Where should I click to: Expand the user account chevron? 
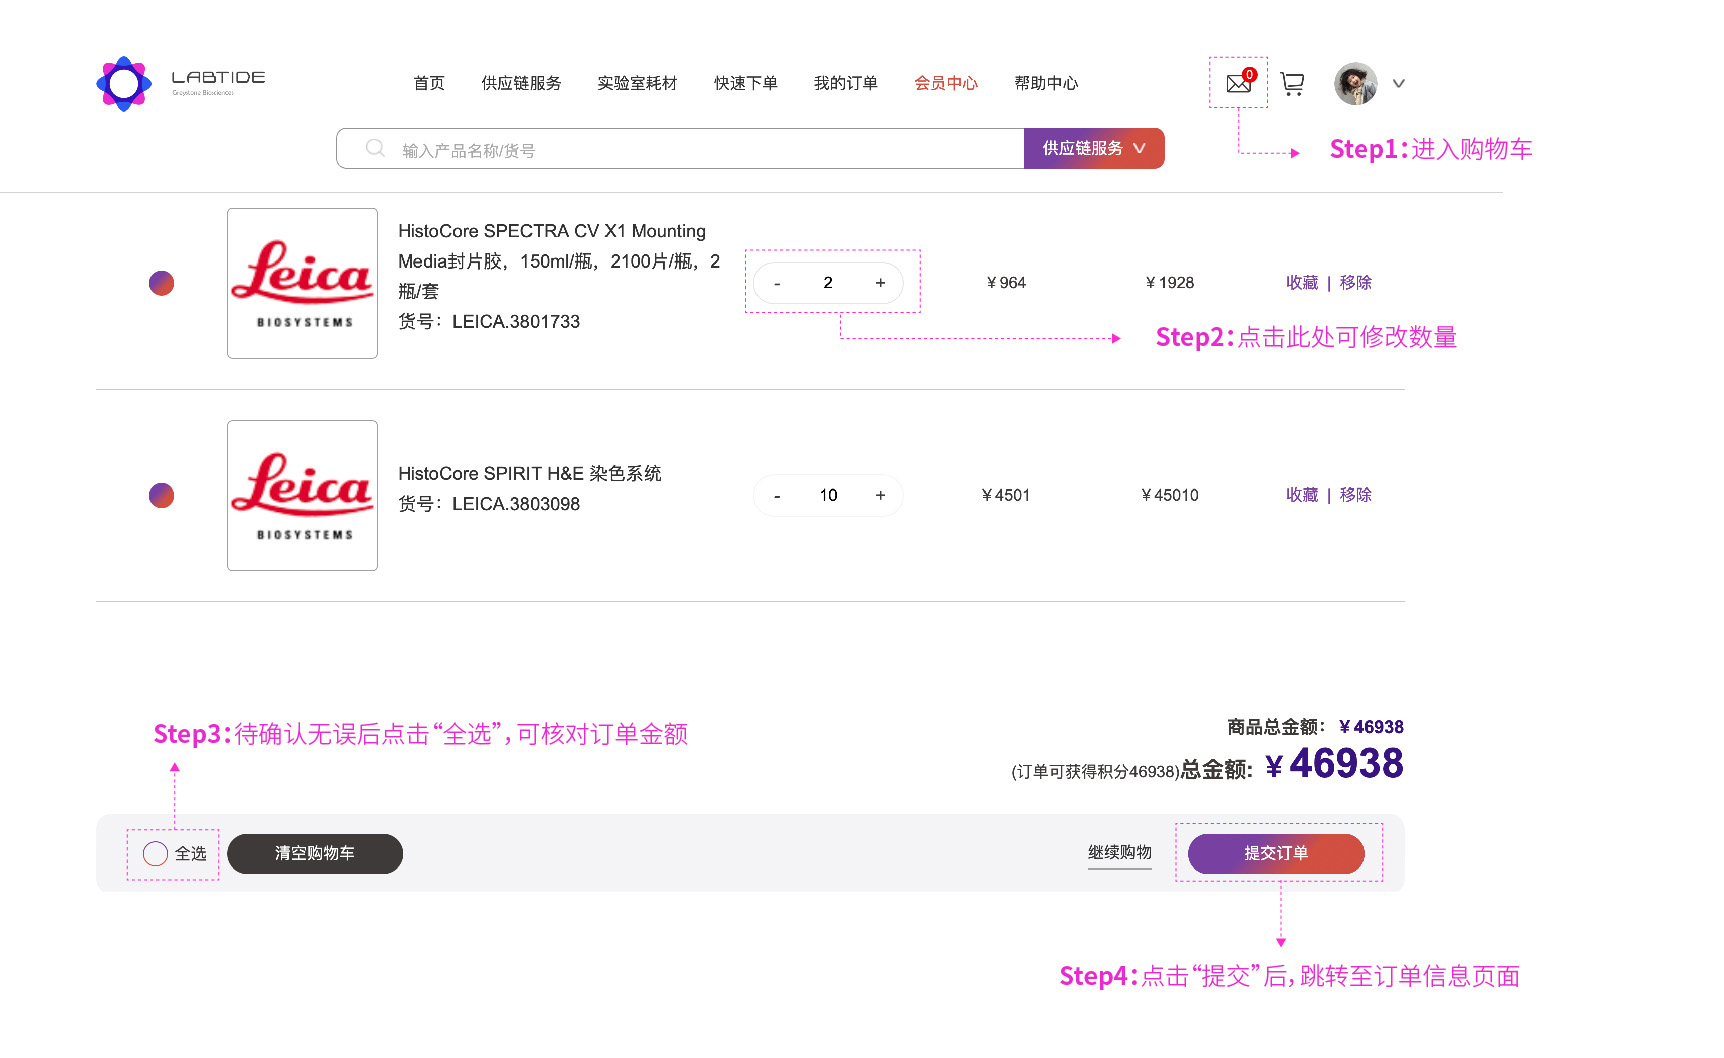(1399, 84)
